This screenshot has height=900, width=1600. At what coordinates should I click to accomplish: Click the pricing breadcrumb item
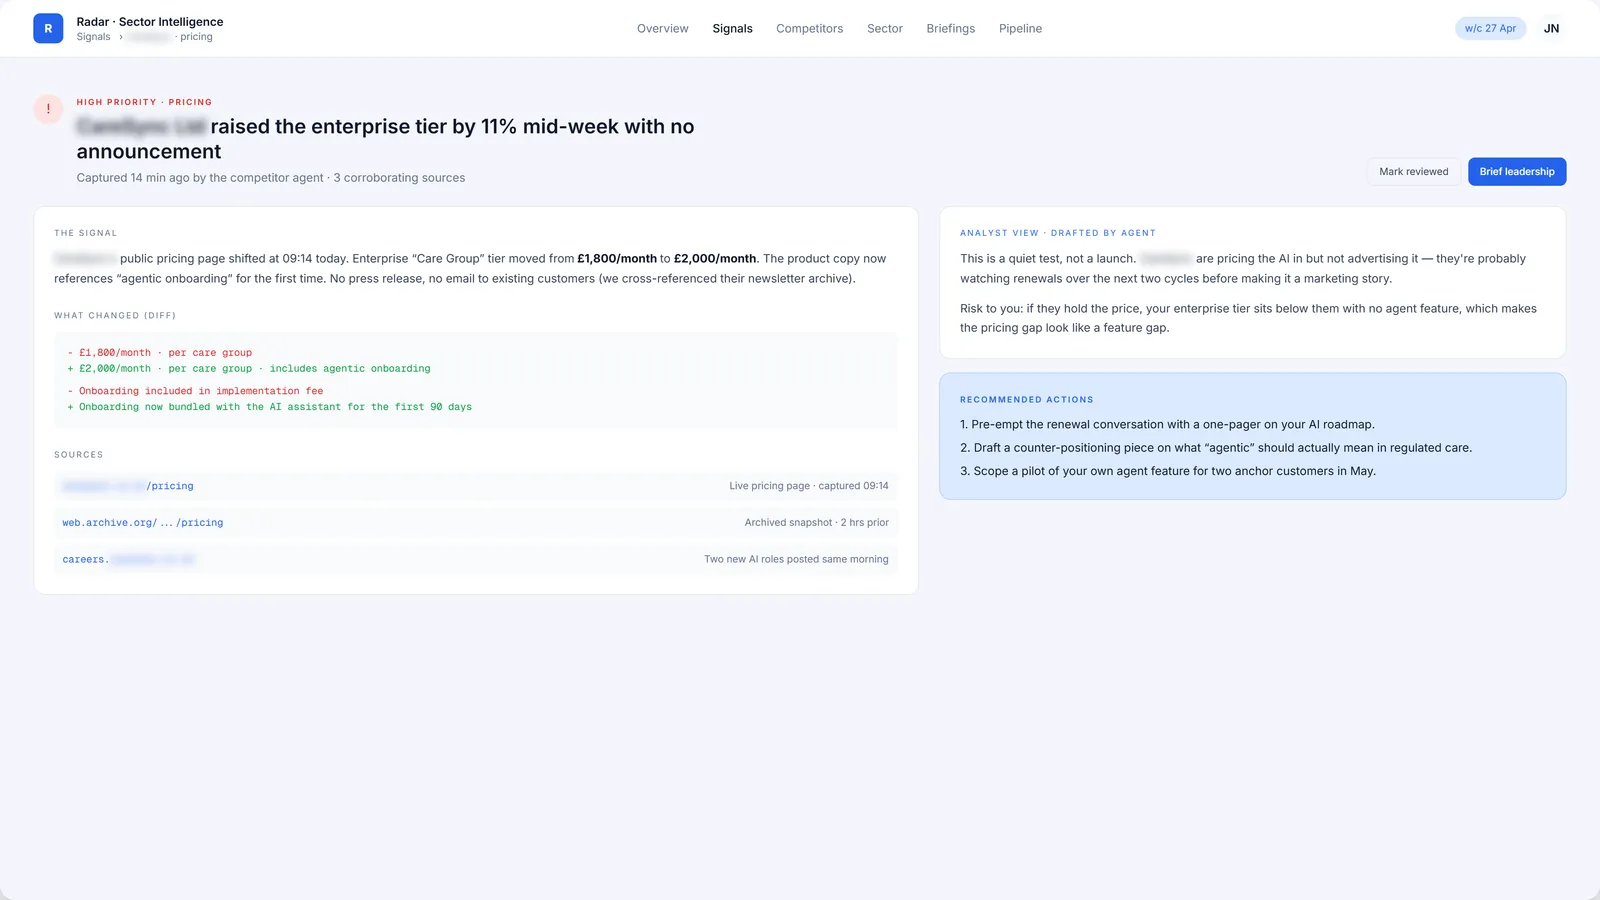pos(196,37)
